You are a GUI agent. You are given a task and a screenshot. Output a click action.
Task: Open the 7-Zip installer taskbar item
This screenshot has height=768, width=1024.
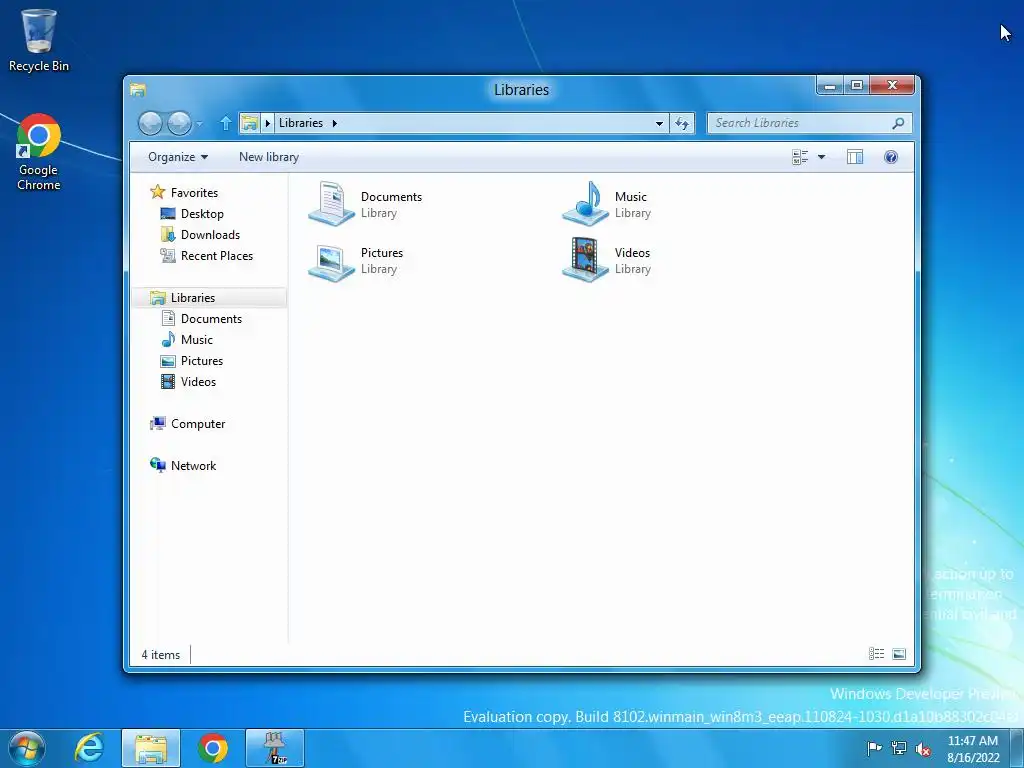[x=275, y=748]
